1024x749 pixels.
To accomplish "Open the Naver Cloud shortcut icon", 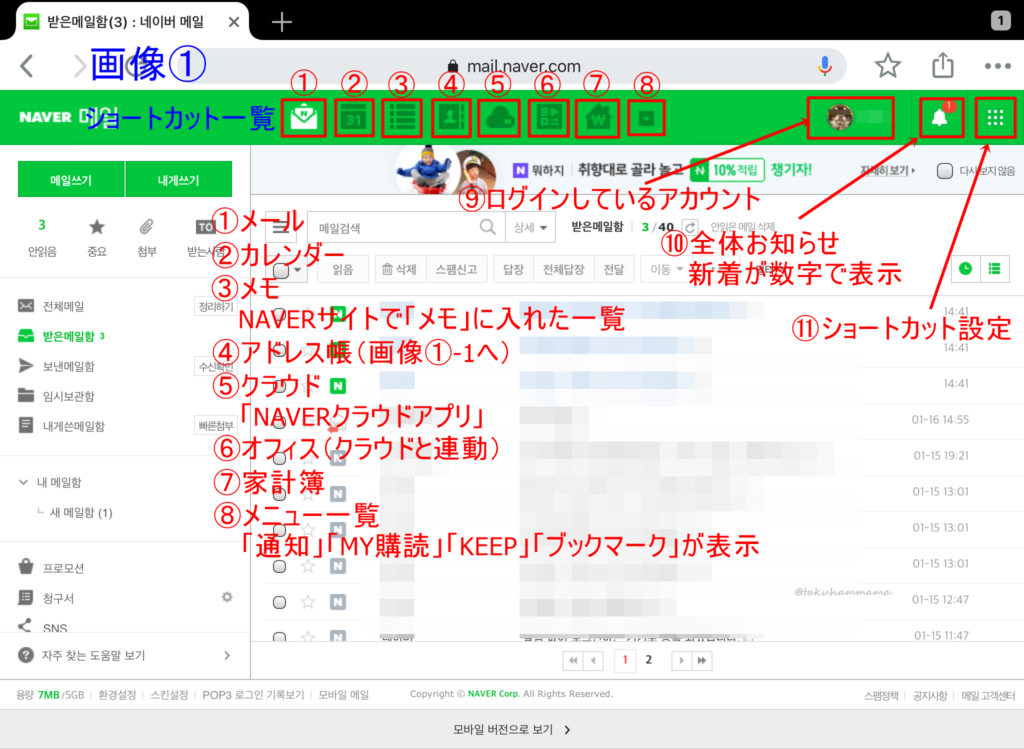I will click(499, 118).
